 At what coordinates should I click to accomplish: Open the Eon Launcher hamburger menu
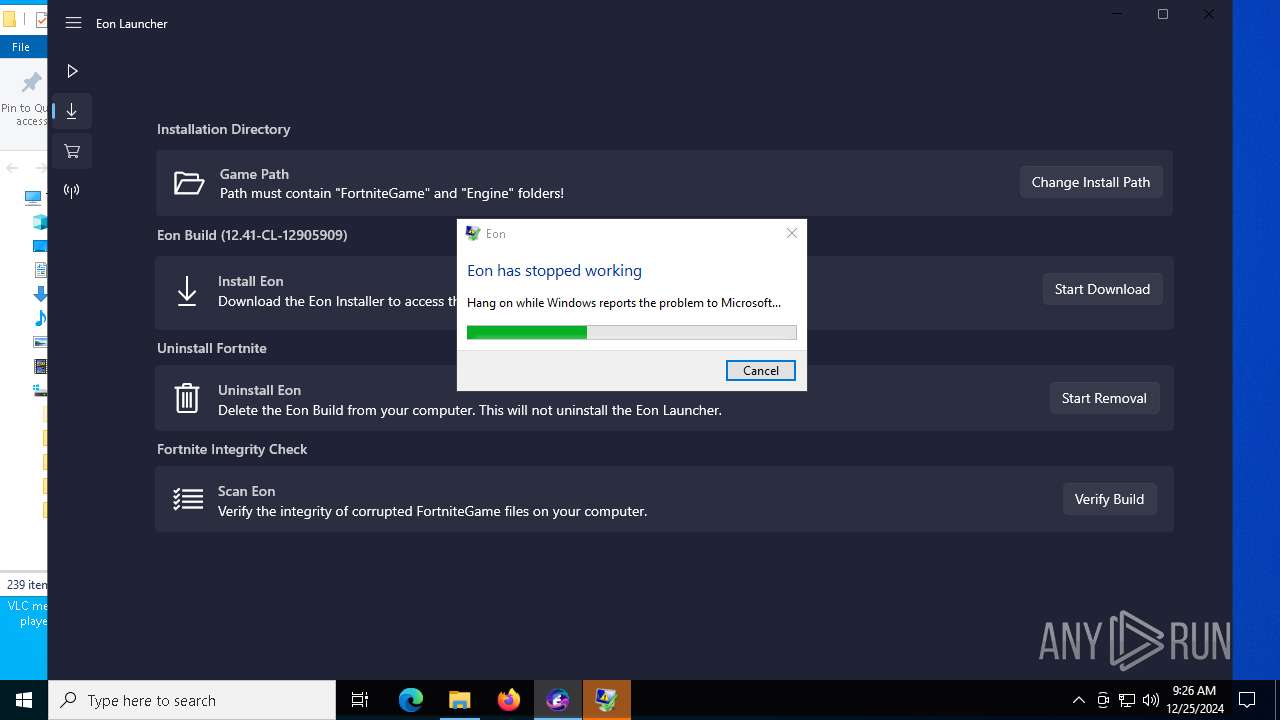pos(73,23)
